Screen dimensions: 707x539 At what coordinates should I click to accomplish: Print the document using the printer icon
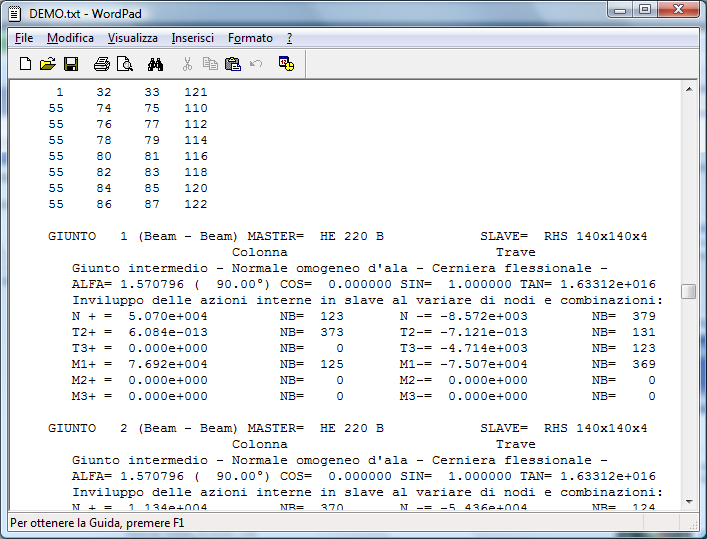(x=101, y=64)
